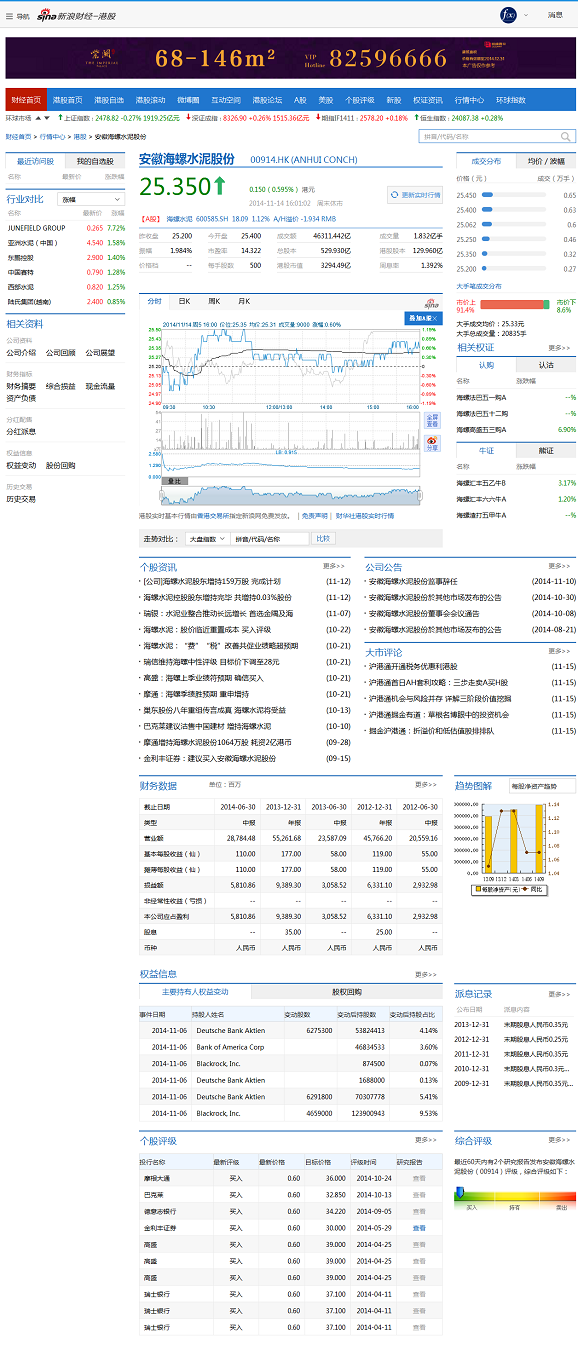Open the 大盘指数 comparison dropdown
This screenshot has width=578, height=1362.
(x=207, y=538)
